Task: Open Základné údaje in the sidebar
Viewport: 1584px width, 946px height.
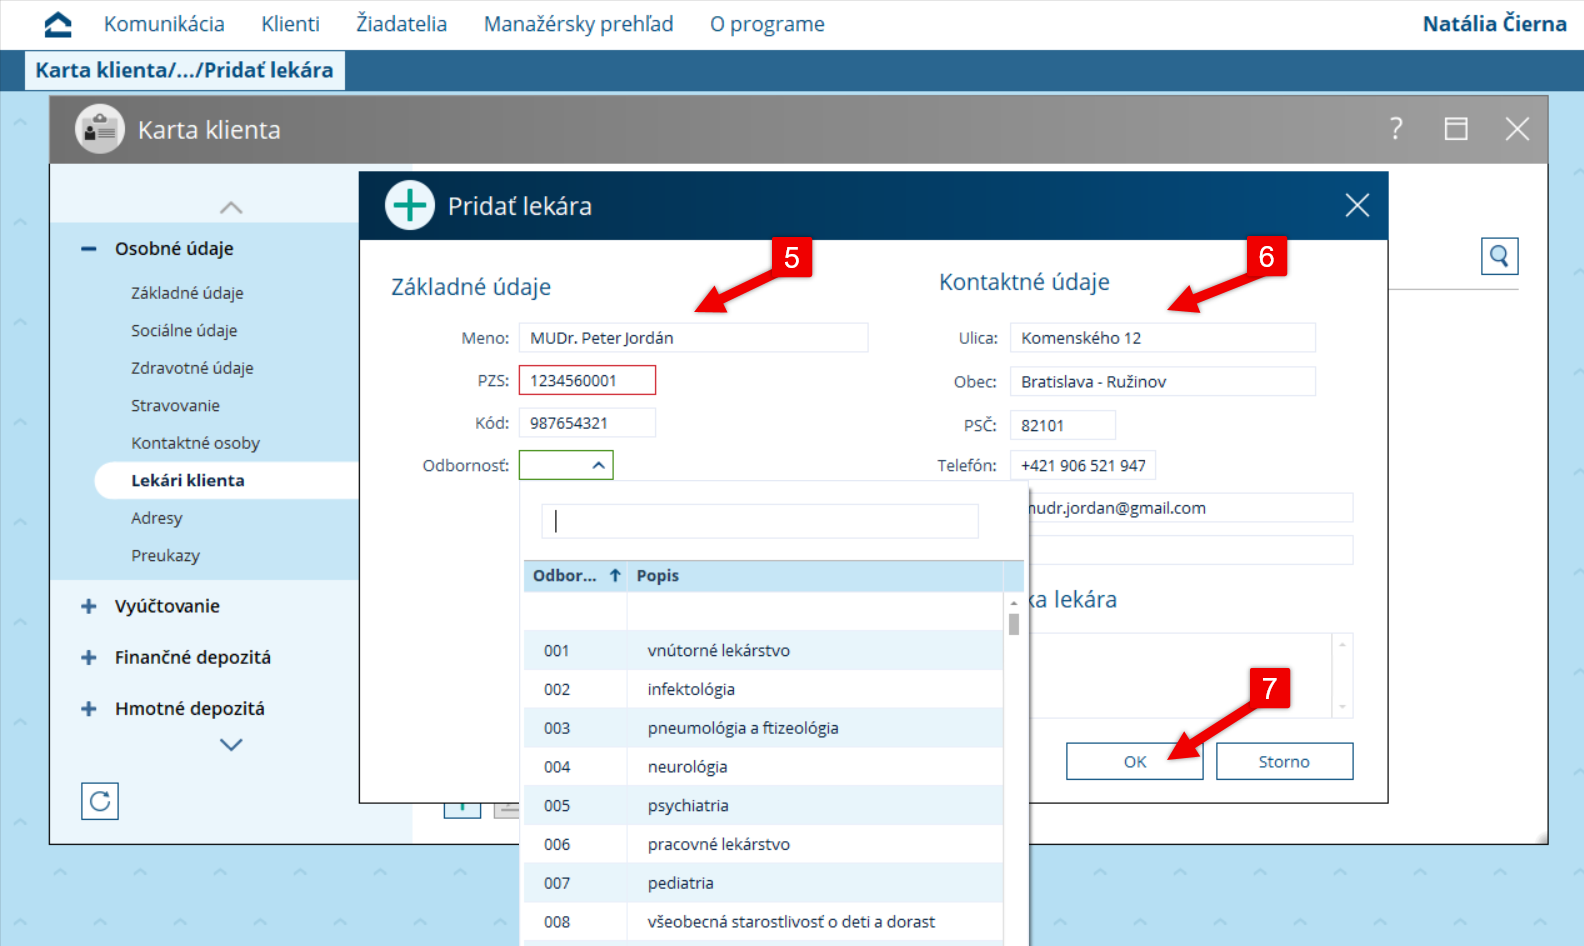Action: pyautogui.click(x=187, y=293)
